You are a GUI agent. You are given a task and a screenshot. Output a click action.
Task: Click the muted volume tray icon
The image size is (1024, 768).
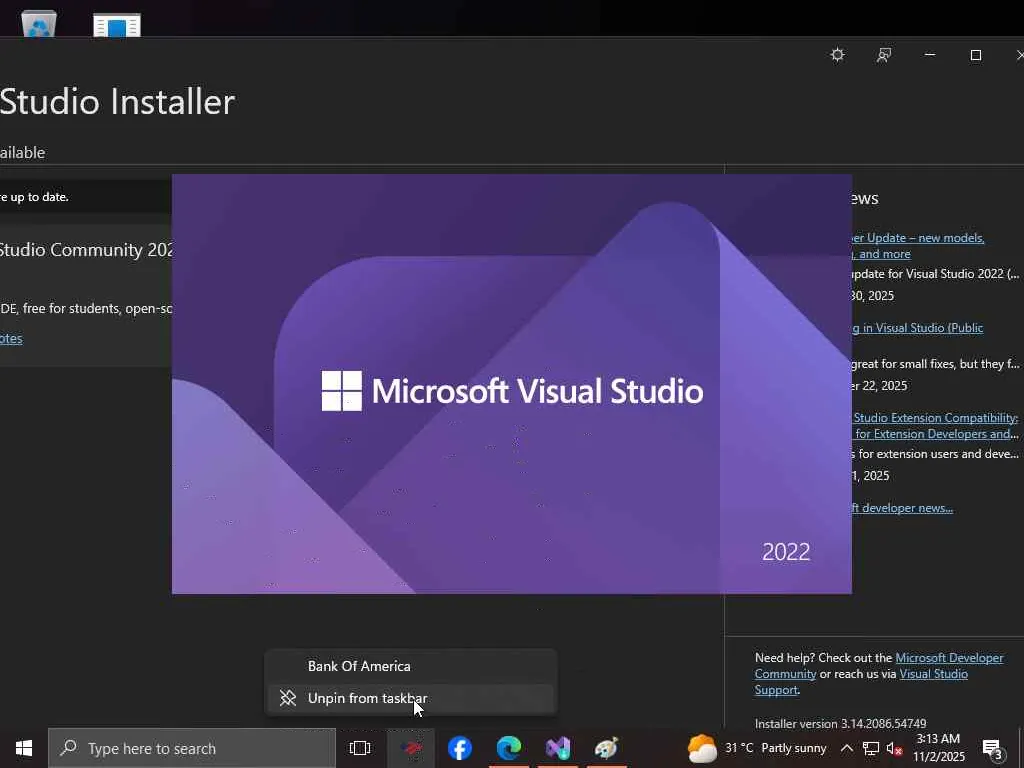895,748
